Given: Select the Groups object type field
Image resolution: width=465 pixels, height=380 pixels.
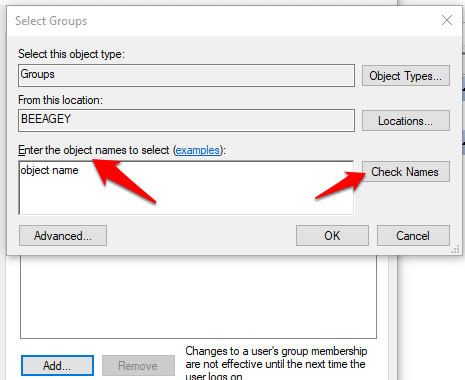Looking at the screenshot, I should coord(186,75).
